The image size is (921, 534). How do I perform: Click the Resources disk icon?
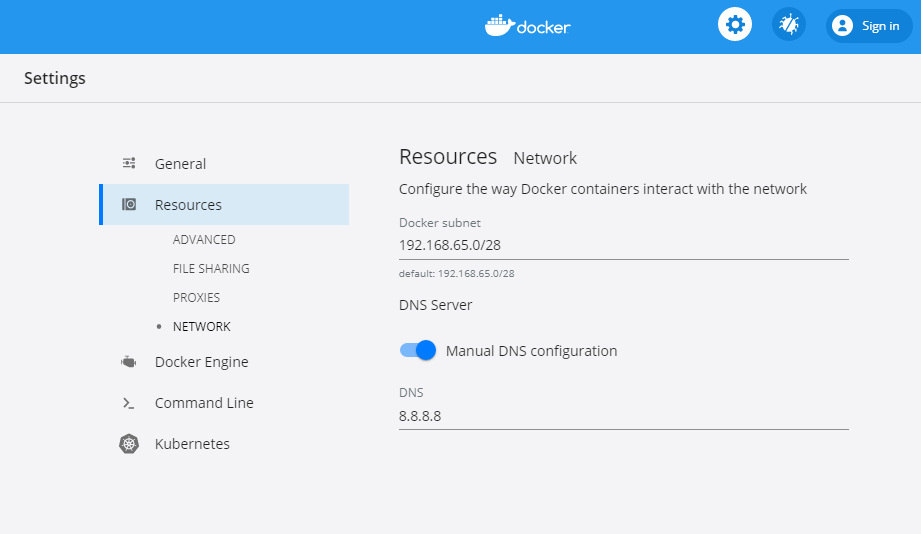(x=129, y=204)
